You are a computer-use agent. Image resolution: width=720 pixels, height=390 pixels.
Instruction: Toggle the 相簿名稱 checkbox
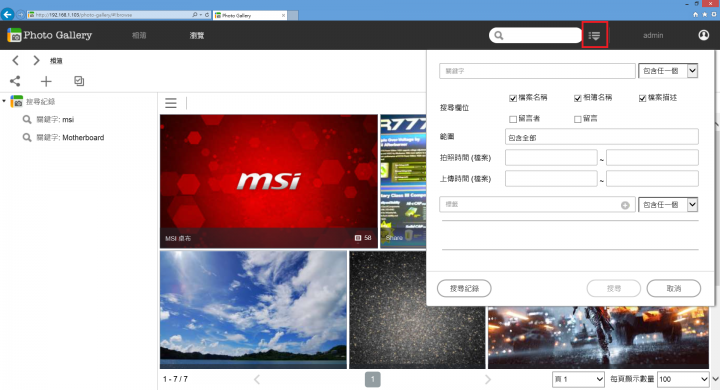(578, 98)
